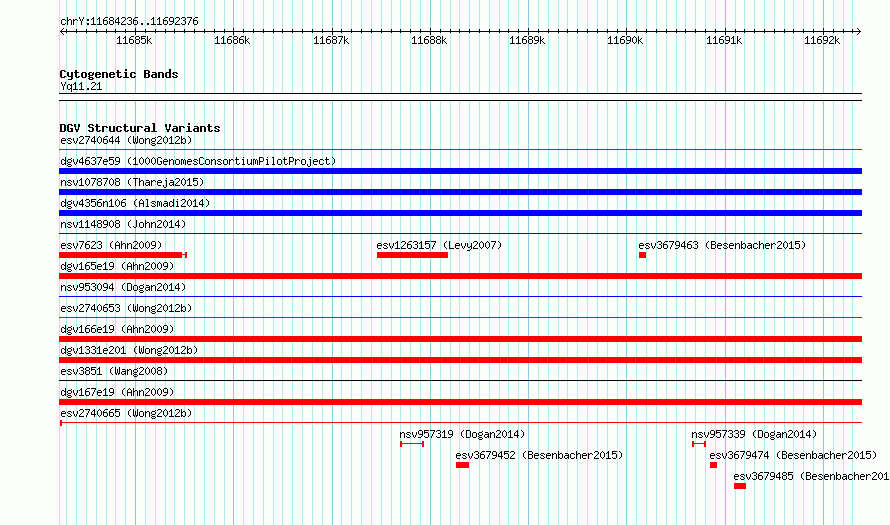The height and width of the screenshot is (525, 890).
Task: Select the dgv1331e201 red variant bar
Action: 460,360
